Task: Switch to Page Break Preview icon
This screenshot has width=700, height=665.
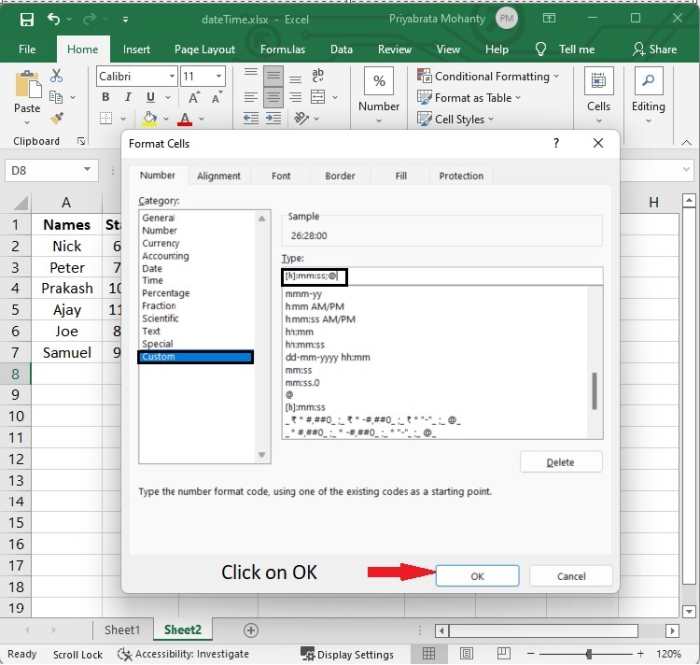Action: click(503, 654)
